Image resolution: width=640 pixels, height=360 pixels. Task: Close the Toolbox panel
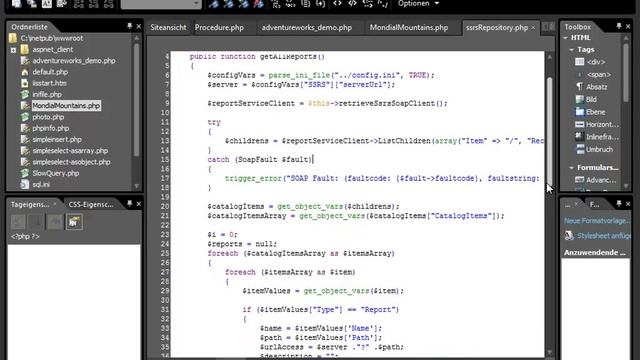tap(628, 26)
